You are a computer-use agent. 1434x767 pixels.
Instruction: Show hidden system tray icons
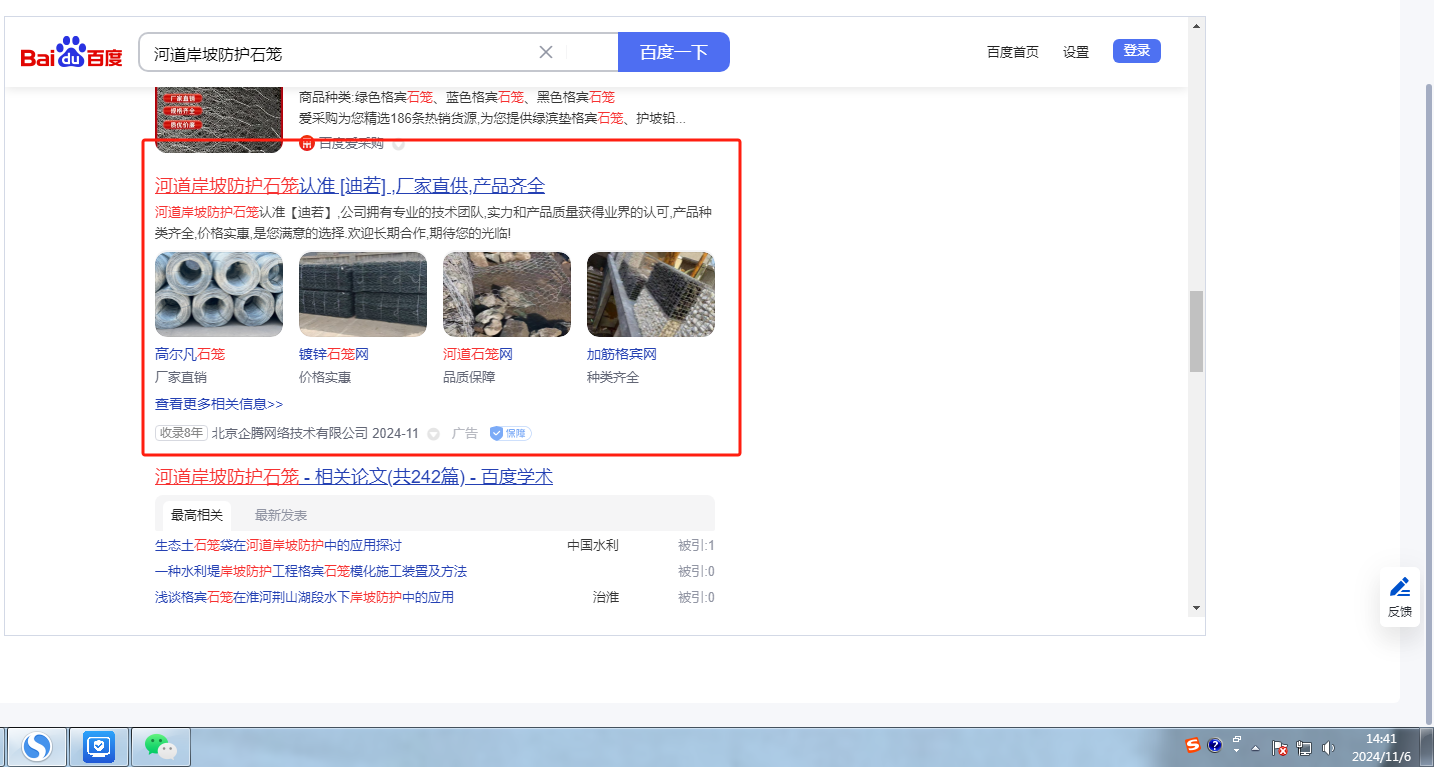click(x=1256, y=748)
